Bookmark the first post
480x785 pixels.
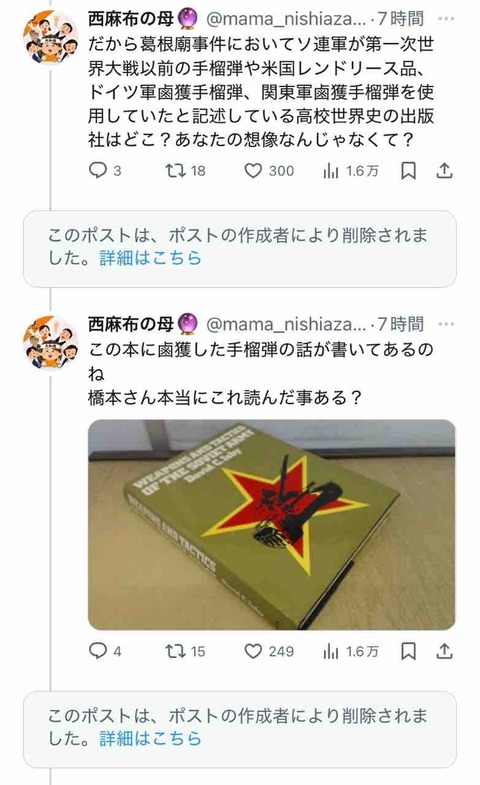pyautogui.click(x=408, y=171)
